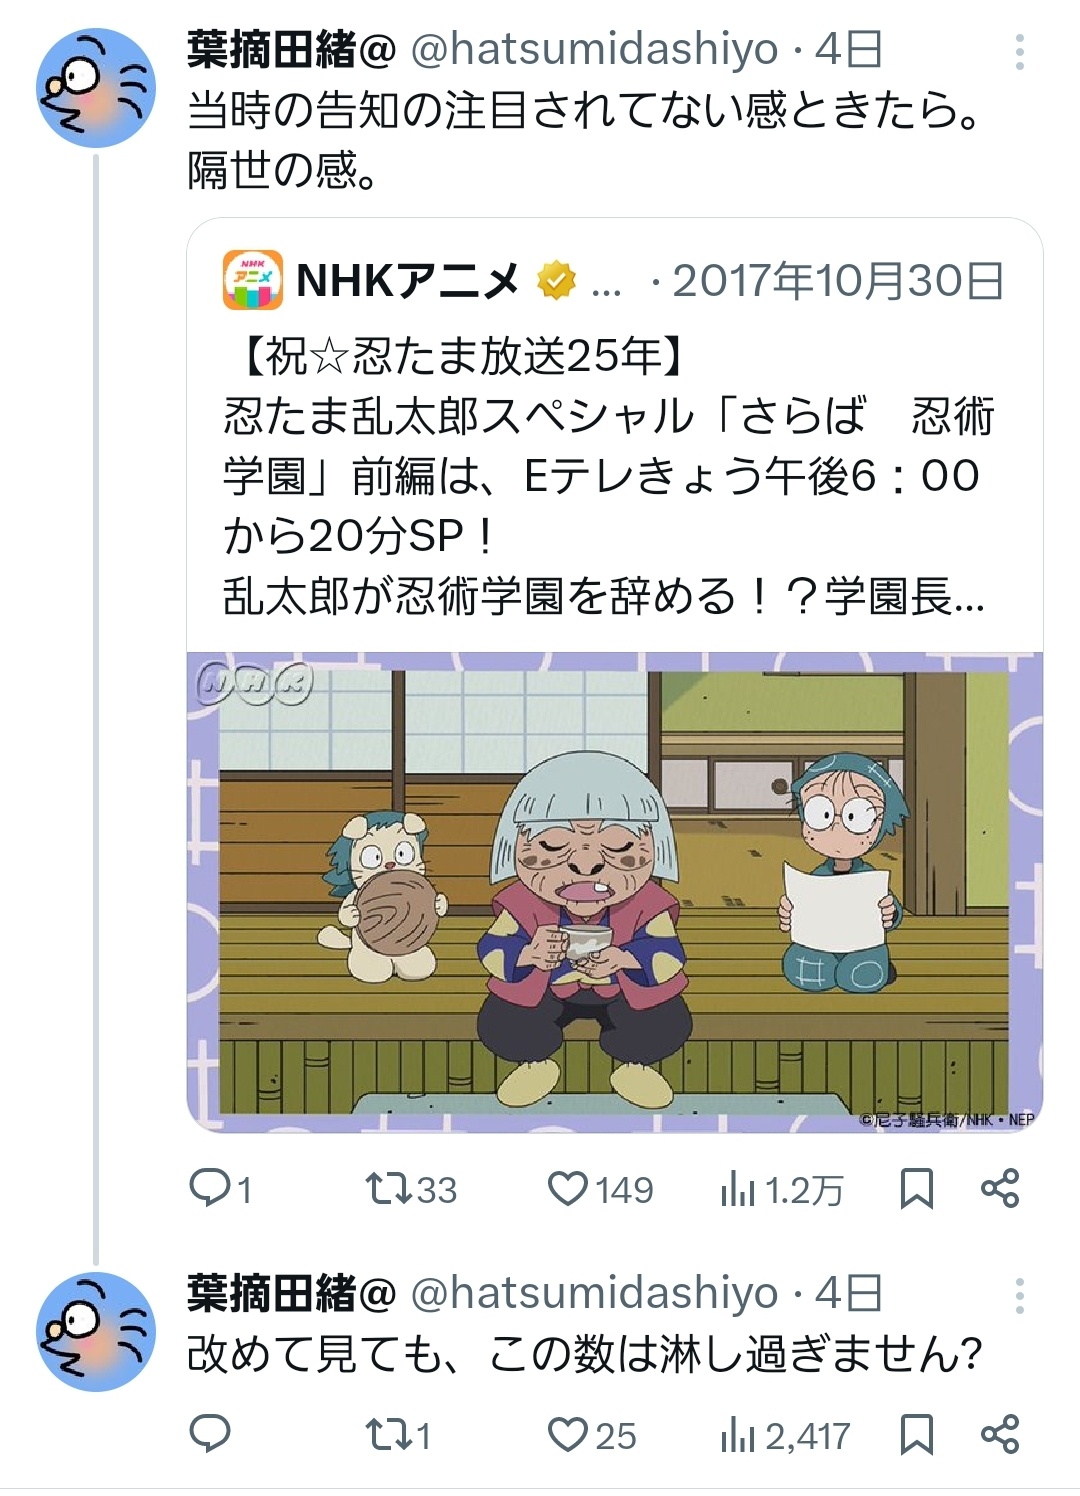Image resolution: width=1080 pixels, height=1496 pixels.
Task: Open the profile avatar of first tweet
Action: coord(97,88)
